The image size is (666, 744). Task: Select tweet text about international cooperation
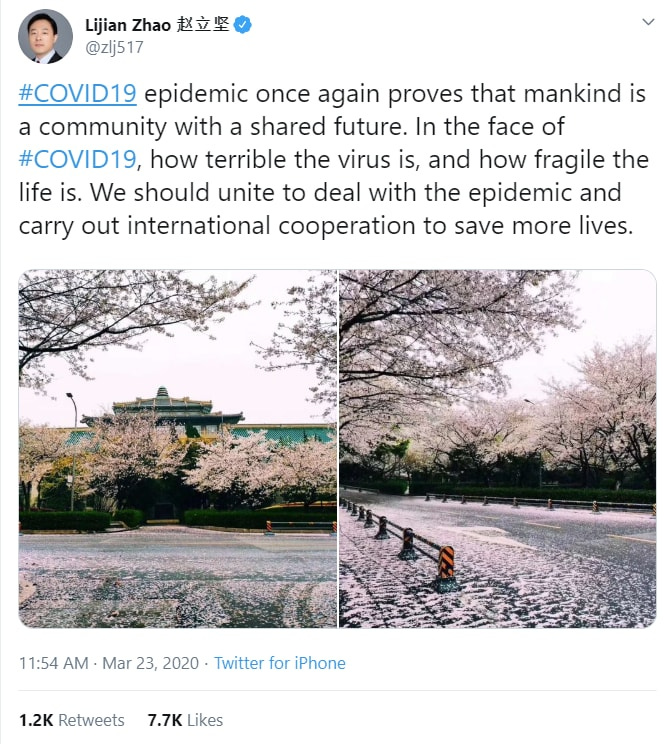click(326, 225)
